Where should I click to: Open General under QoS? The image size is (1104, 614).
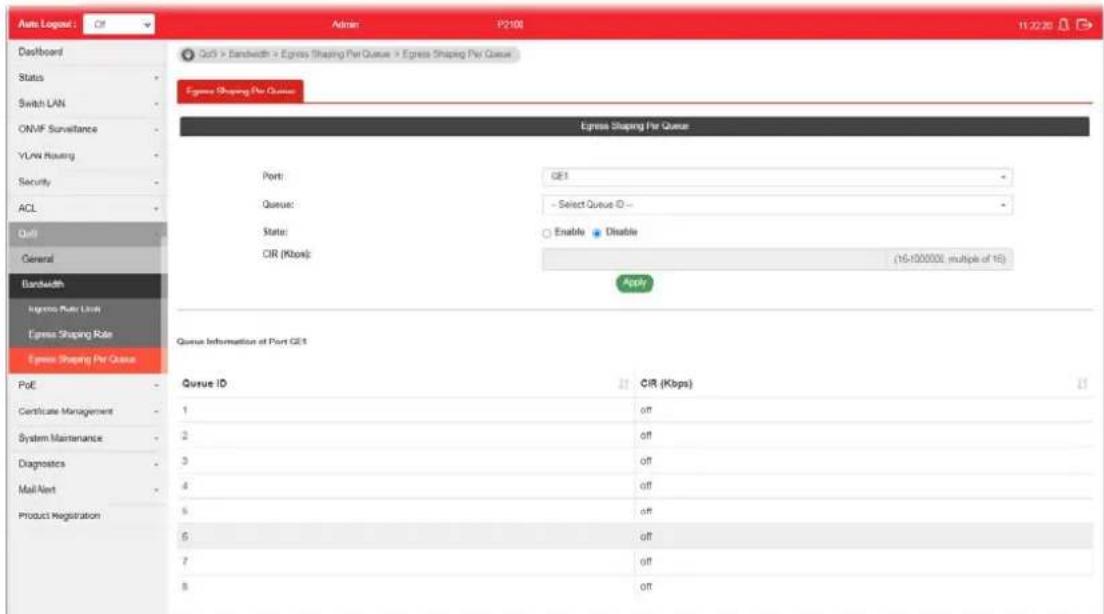pos(85,259)
